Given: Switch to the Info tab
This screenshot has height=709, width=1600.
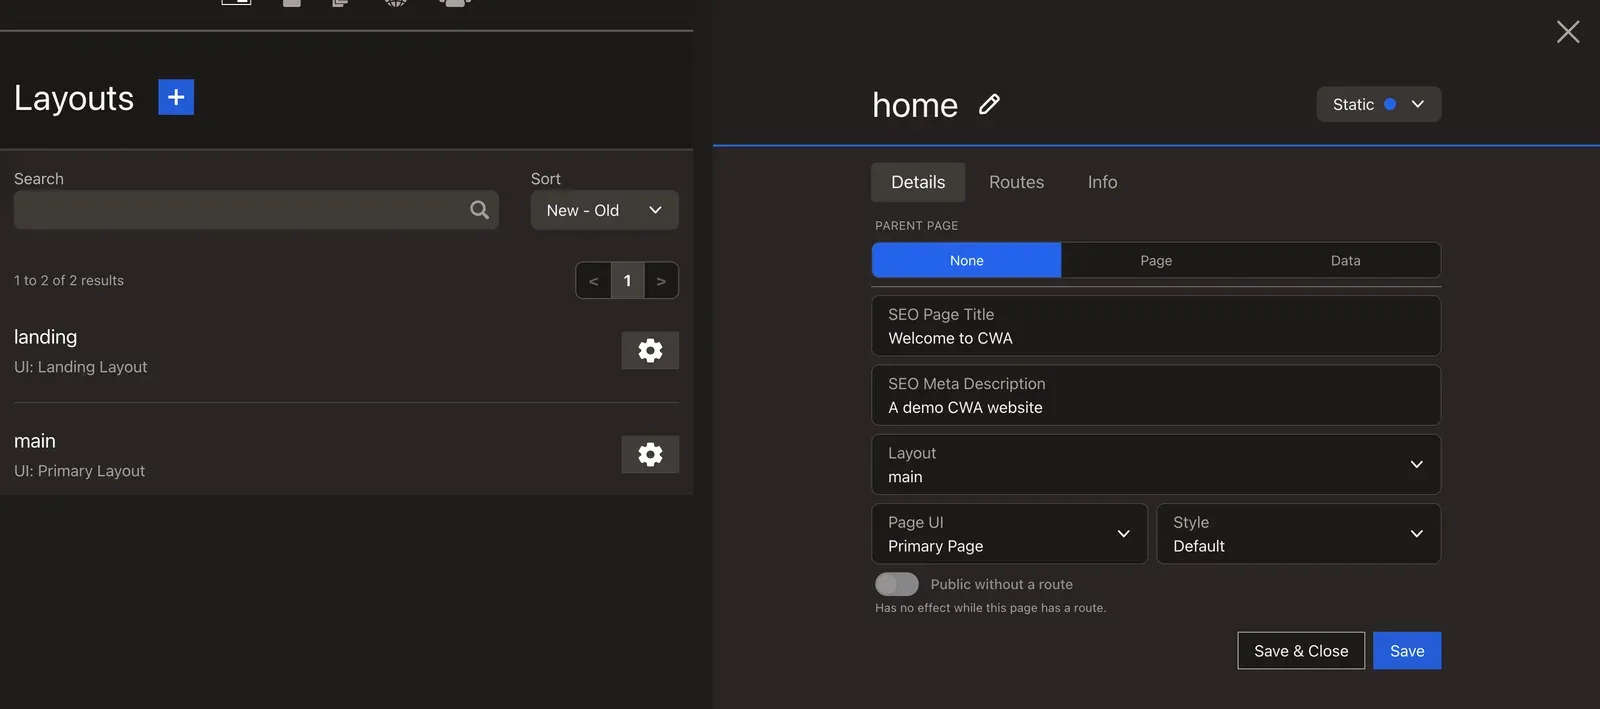Looking at the screenshot, I should coord(1102,182).
